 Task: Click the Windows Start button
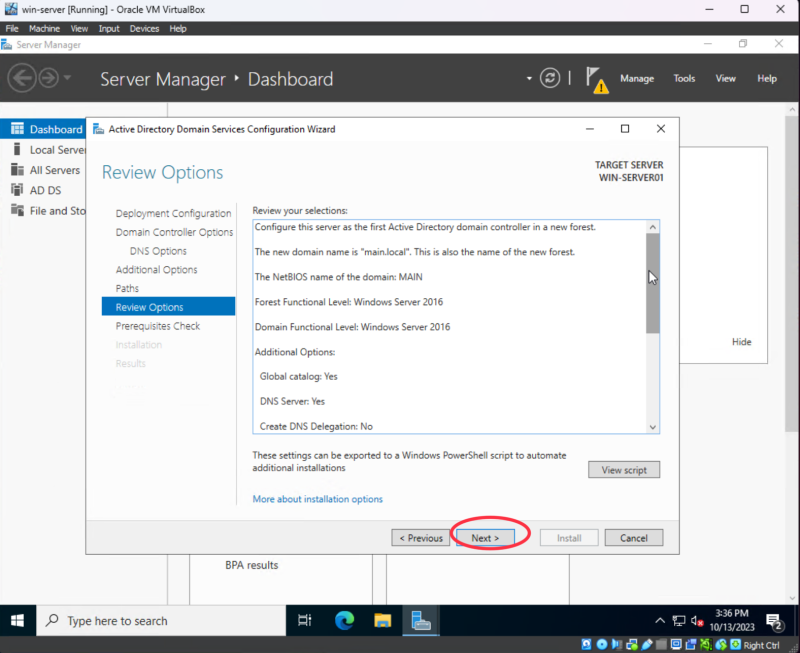coord(17,621)
